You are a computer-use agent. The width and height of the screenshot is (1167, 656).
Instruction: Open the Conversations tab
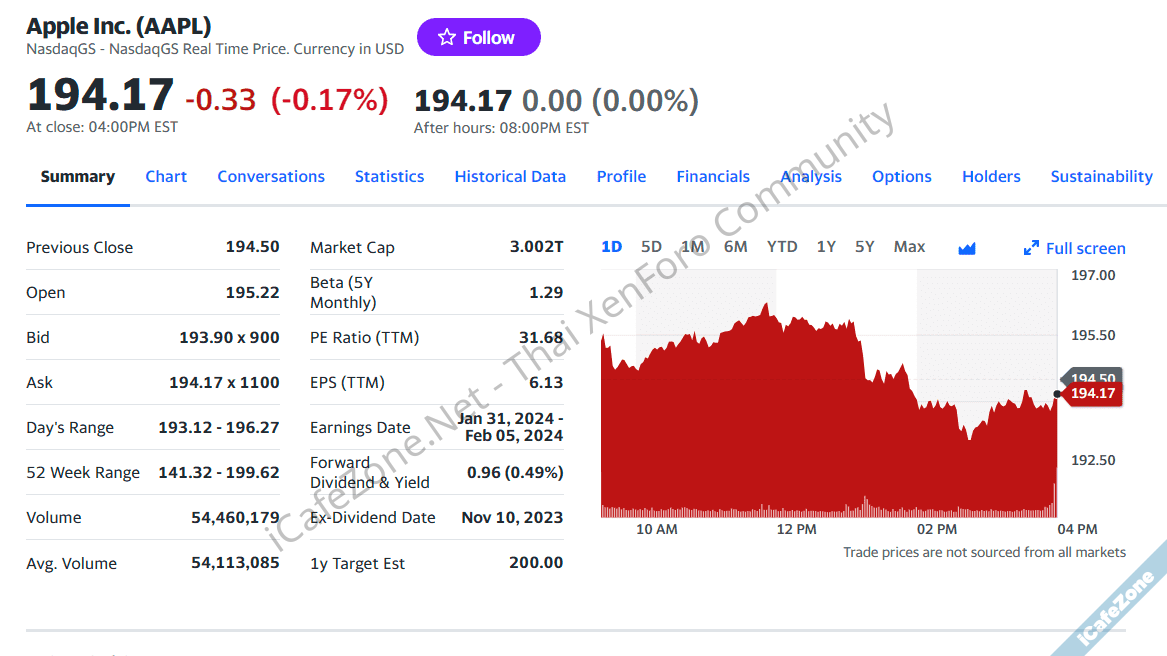tap(271, 176)
